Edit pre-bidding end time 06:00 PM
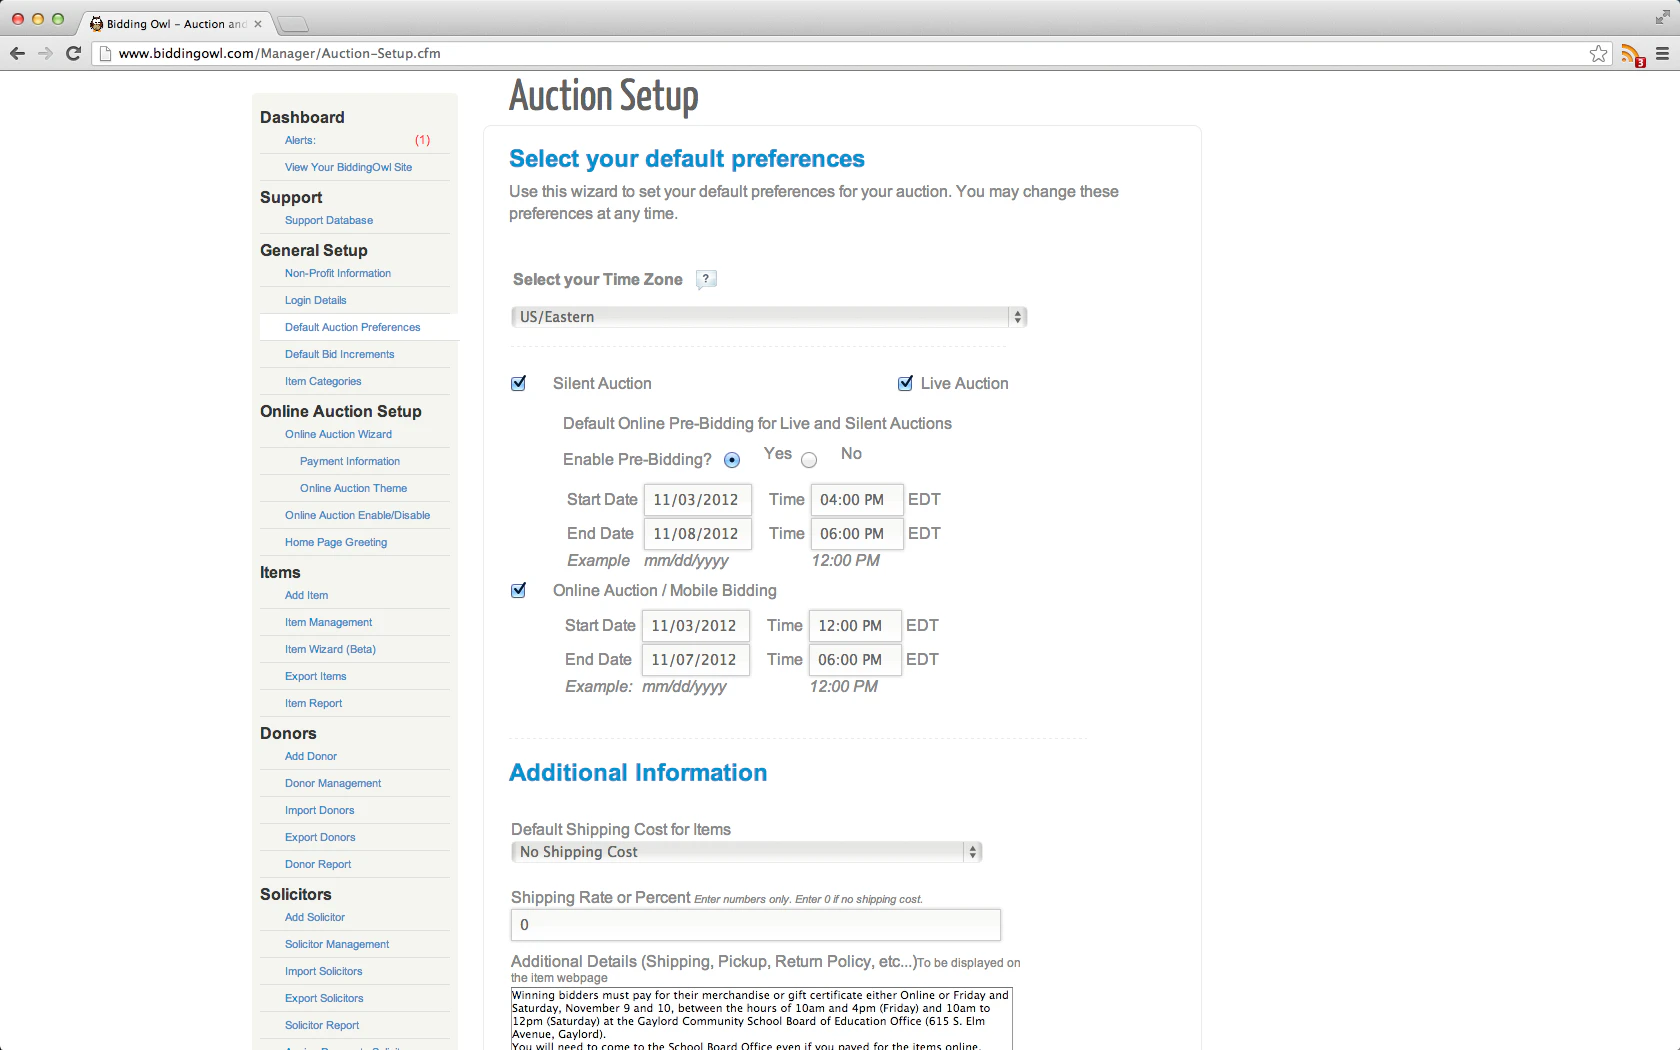Screen dimensions: 1680x1050 click(857, 534)
